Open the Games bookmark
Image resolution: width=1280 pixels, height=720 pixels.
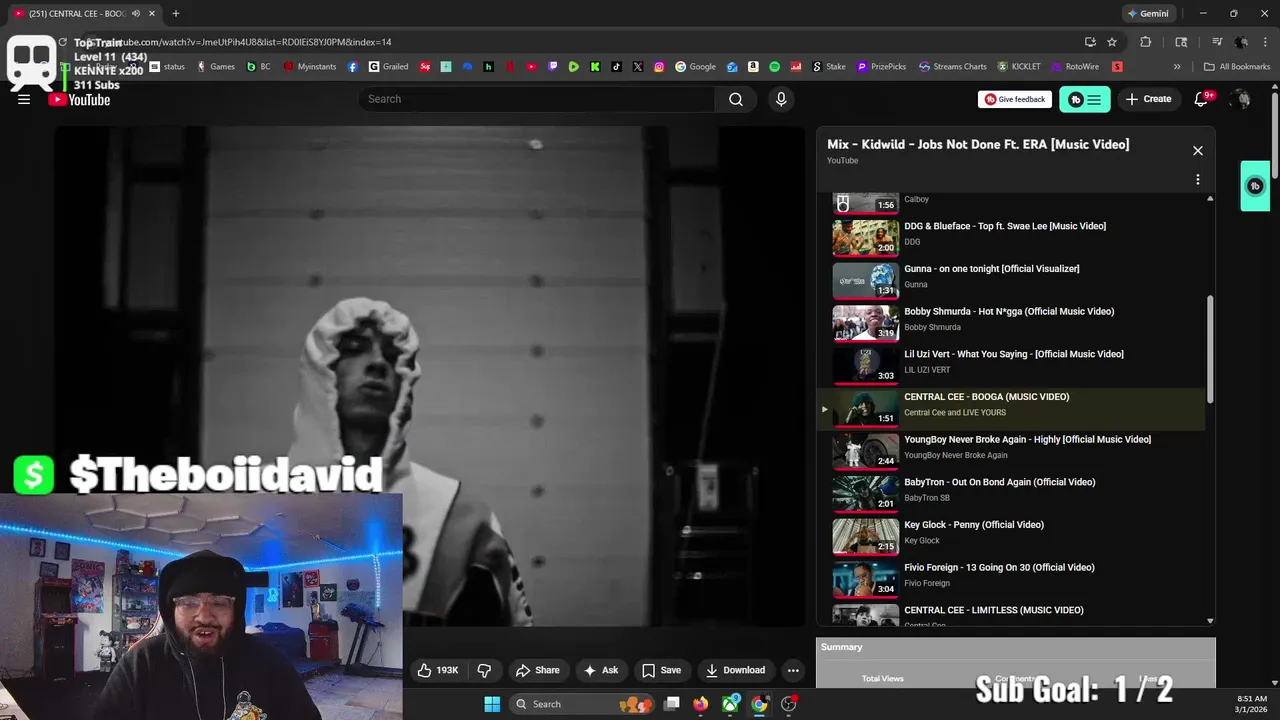(216, 67)
